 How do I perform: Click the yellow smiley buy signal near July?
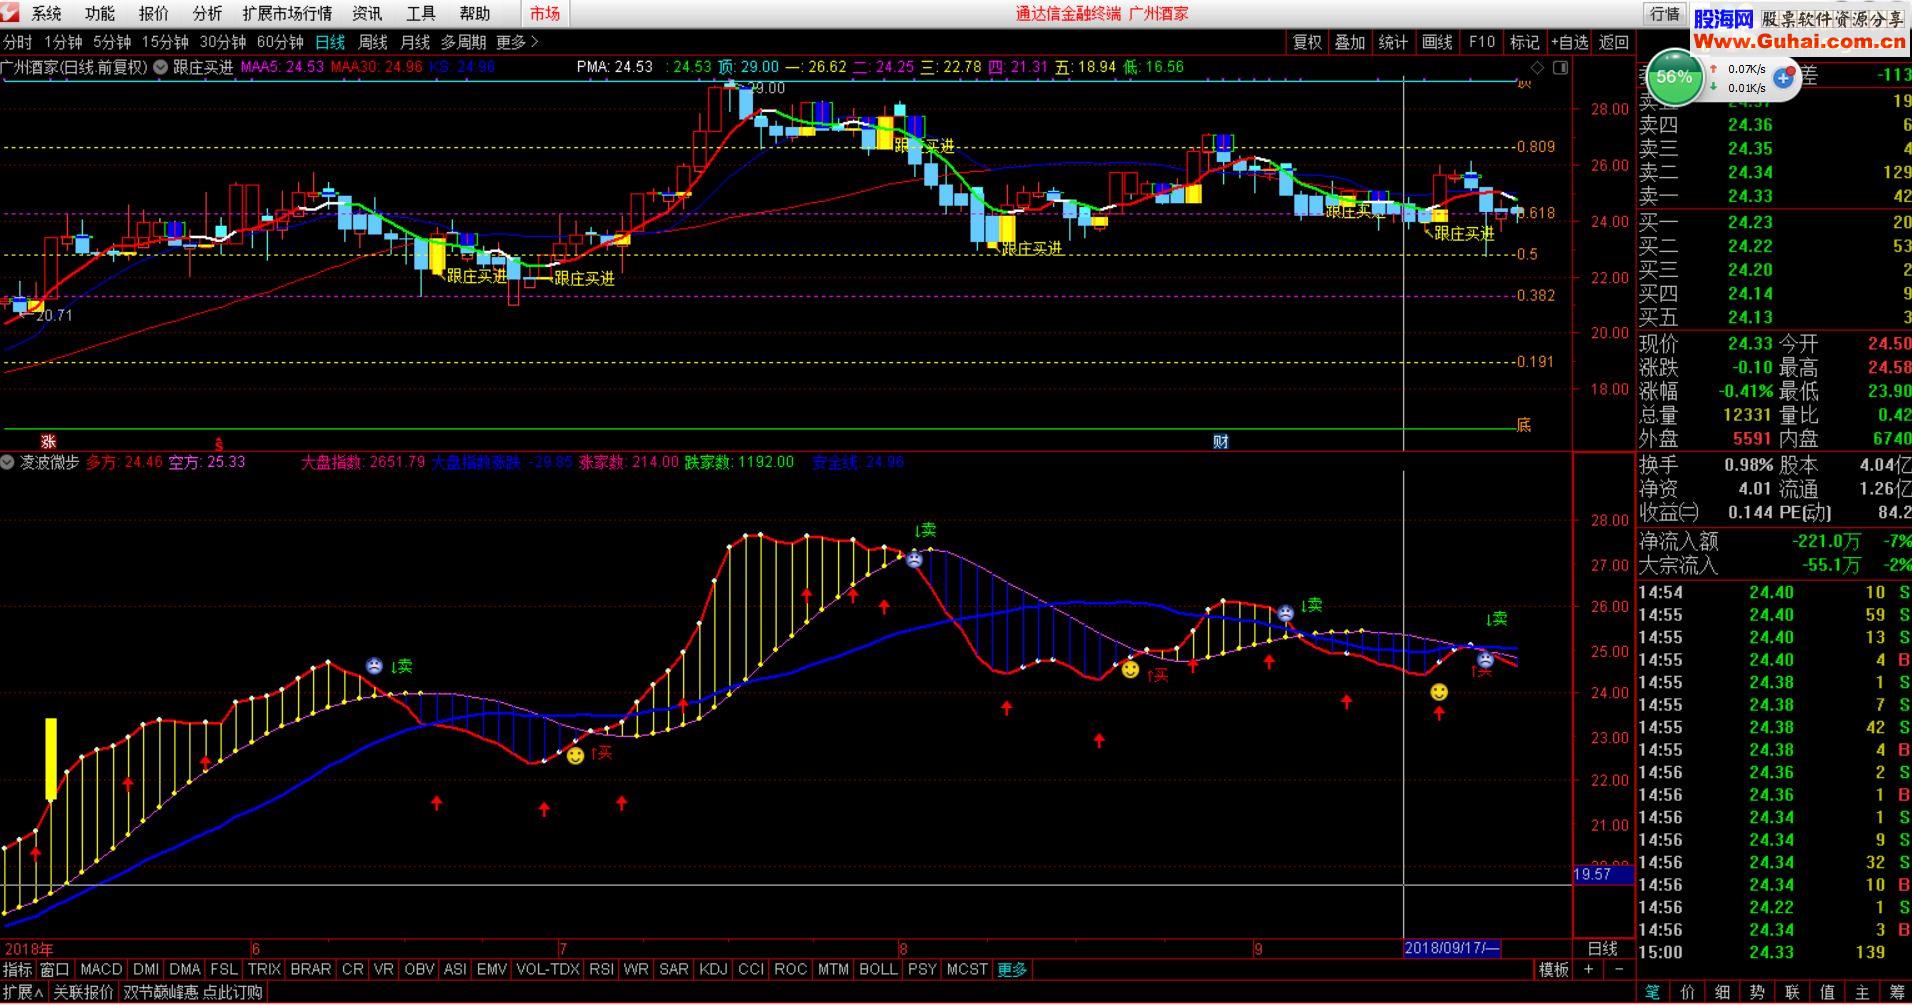[575, 756]
